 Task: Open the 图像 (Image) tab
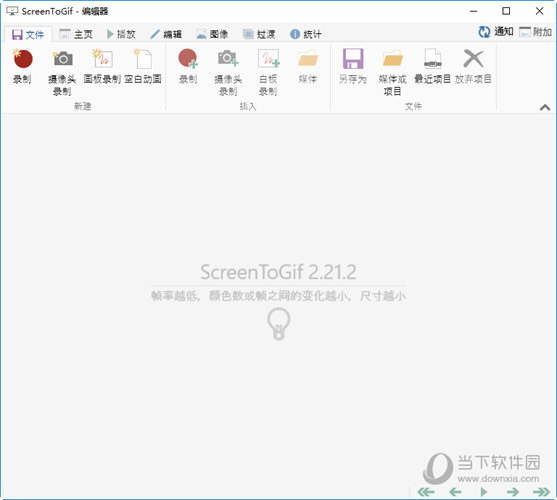212,34
